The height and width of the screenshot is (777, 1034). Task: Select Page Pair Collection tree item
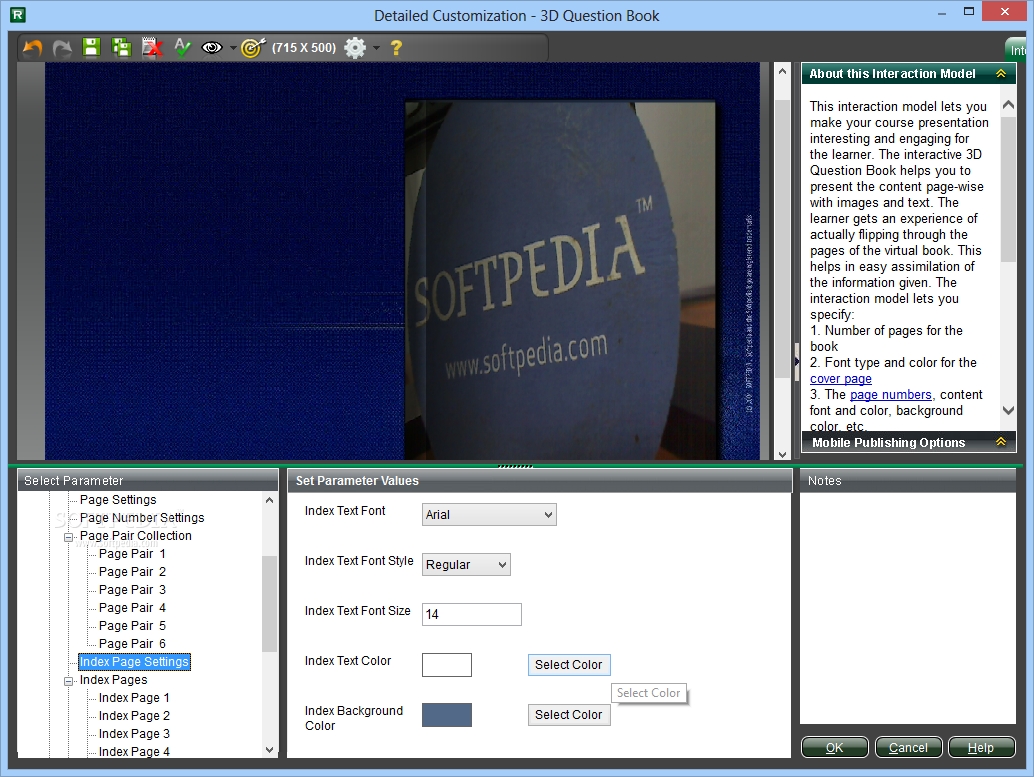(136, 536)
